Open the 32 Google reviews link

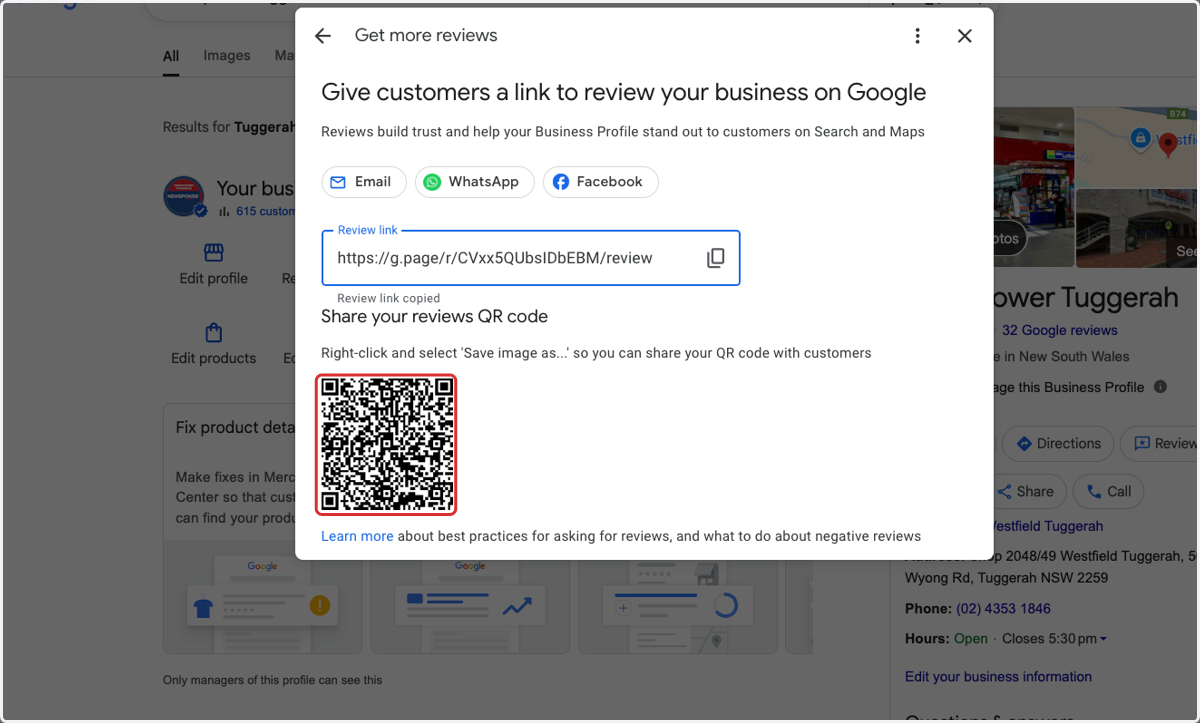pos(1060,330)
